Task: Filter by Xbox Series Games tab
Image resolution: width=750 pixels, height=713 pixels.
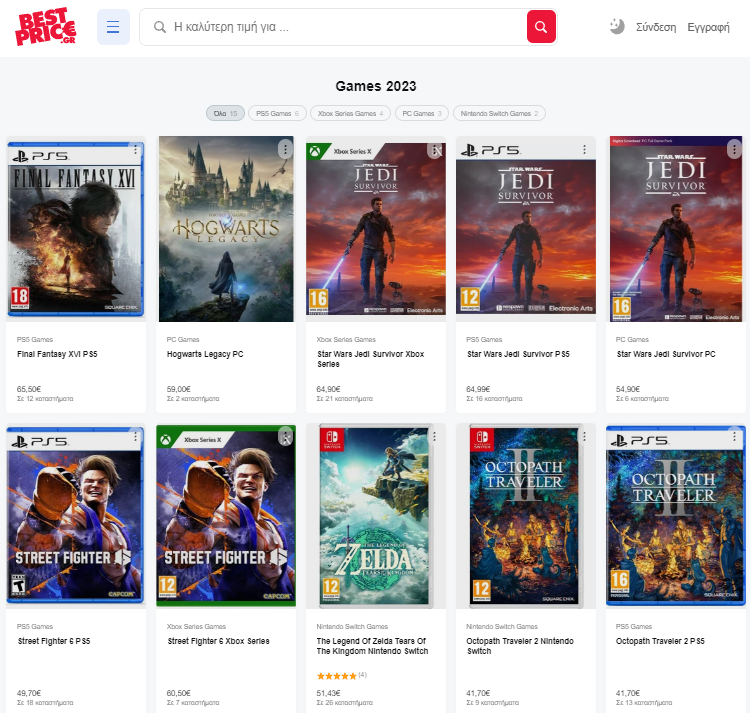Action: 351,113
